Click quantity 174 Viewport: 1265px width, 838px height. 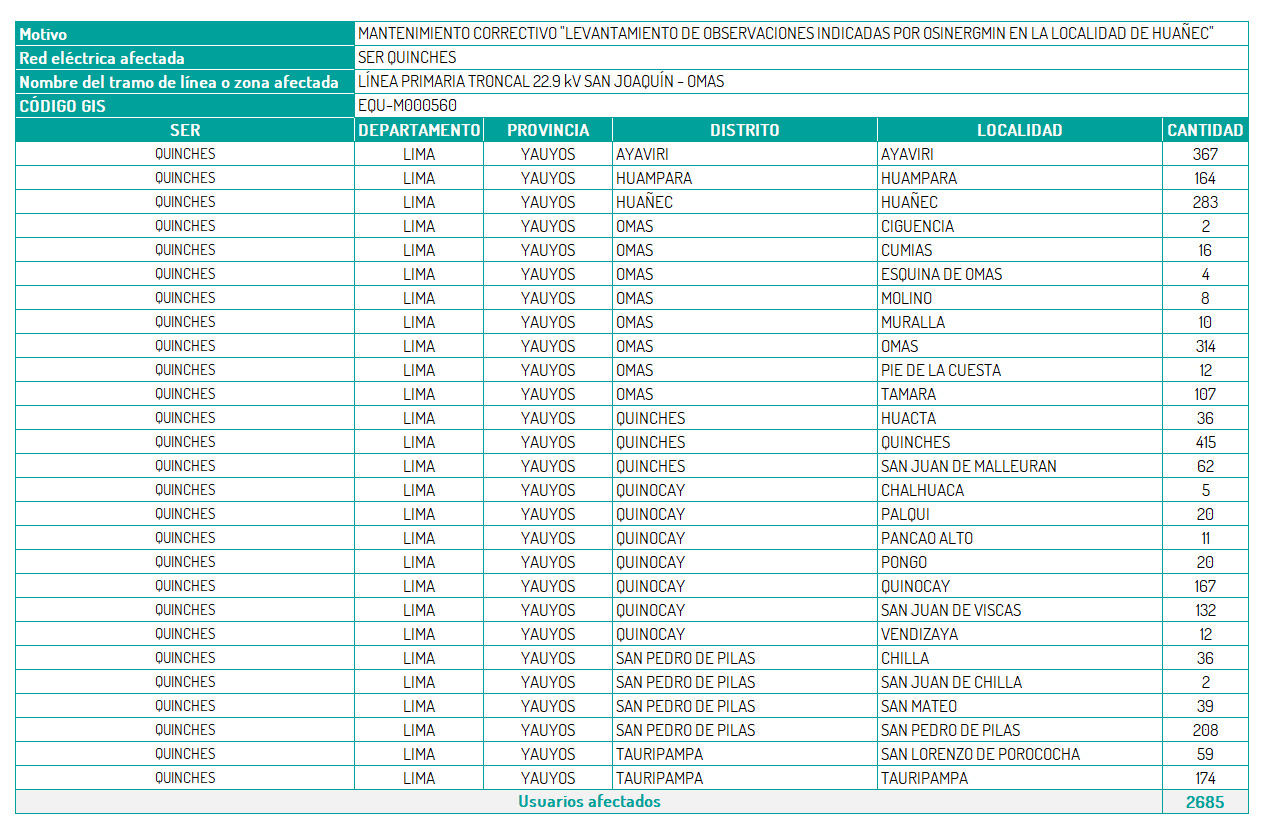tap(1205, 778)
